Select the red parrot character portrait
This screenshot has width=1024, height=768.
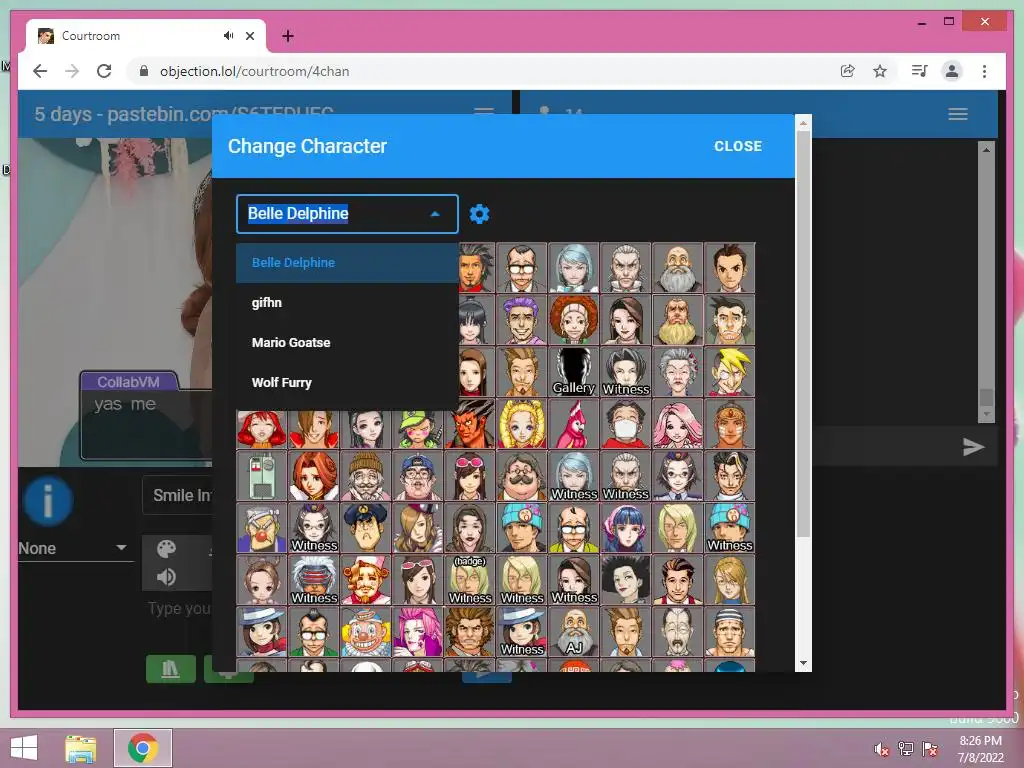[x=573, y=424]
